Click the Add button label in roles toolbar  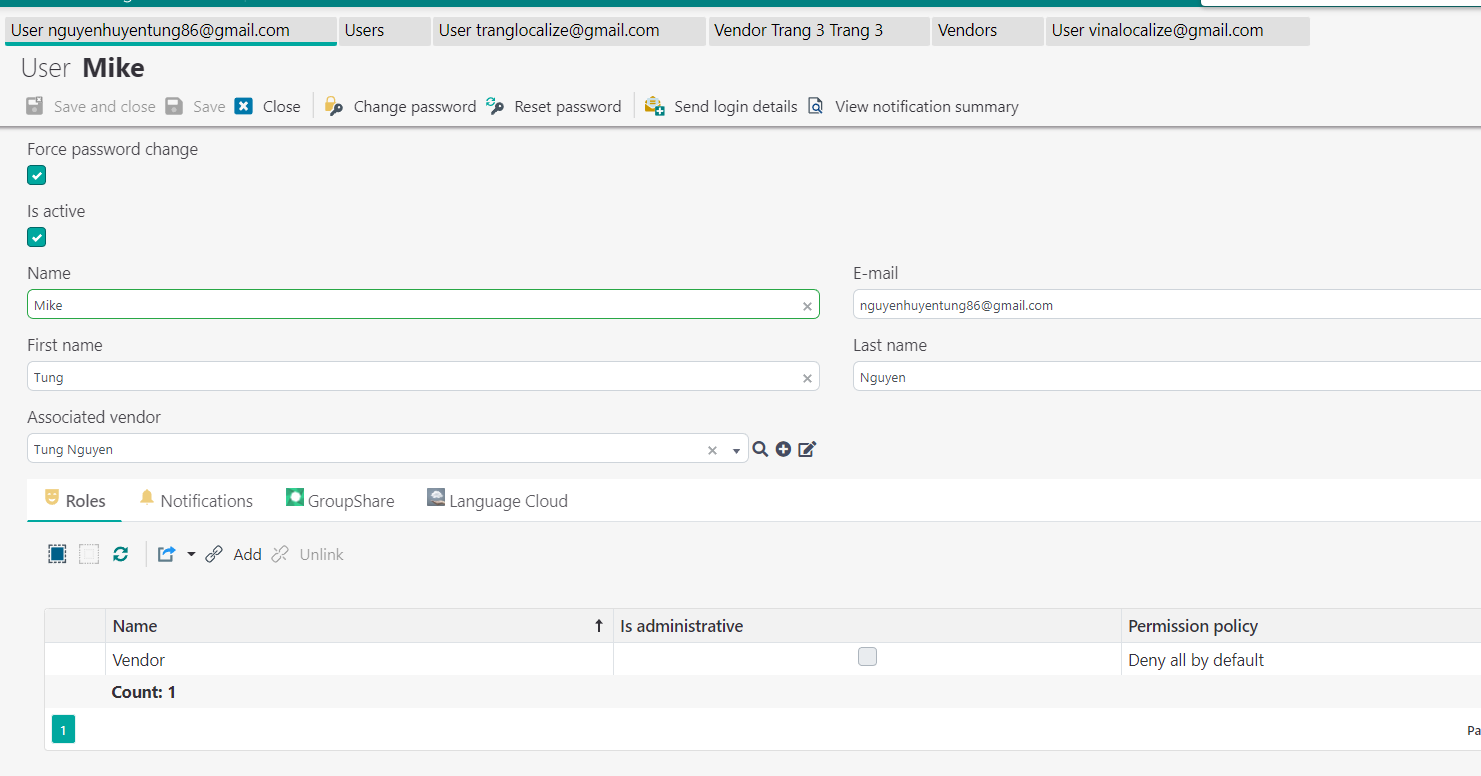(247, 554)
